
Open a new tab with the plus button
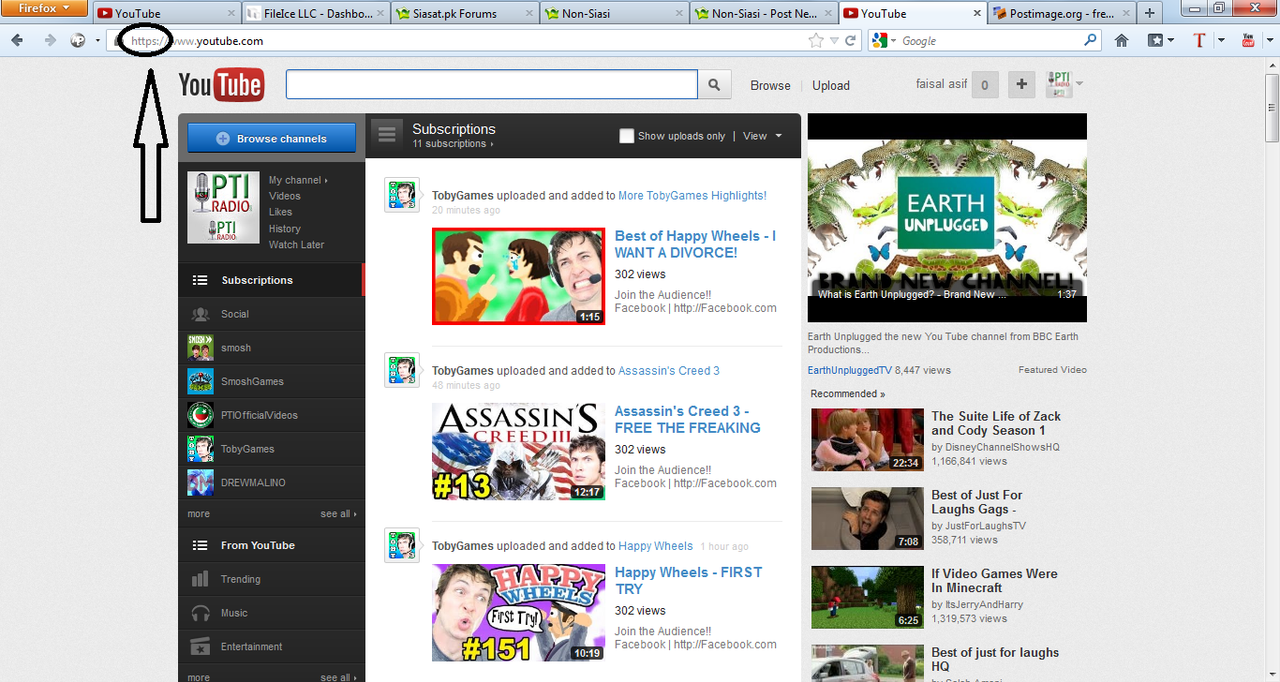pyautogui.click(x=1149, y=13)
